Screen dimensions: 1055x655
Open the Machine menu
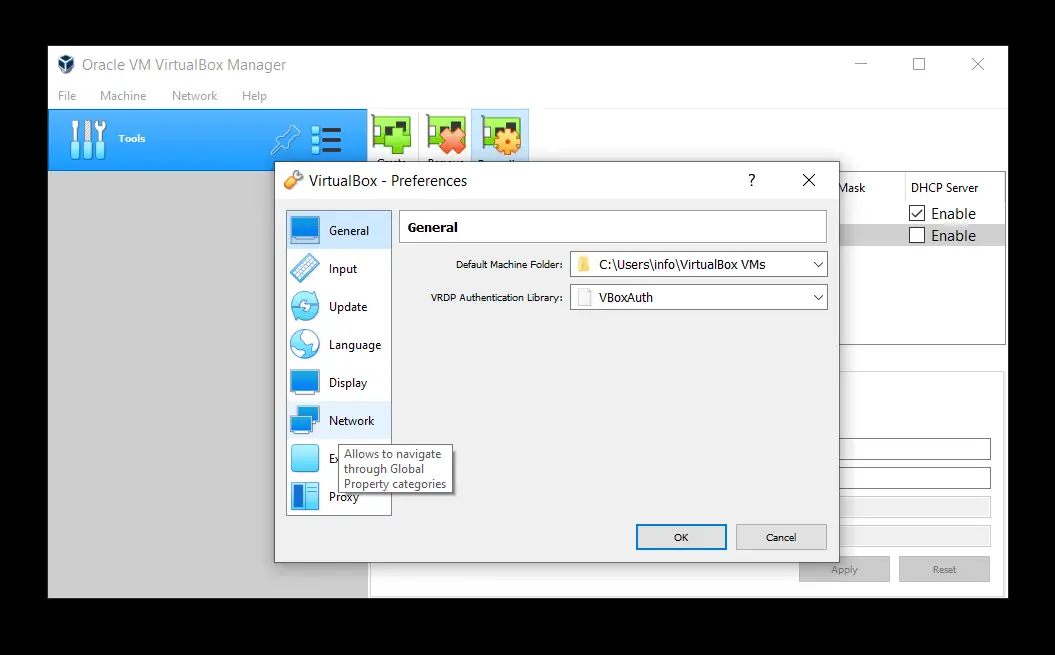pos(123,96)
